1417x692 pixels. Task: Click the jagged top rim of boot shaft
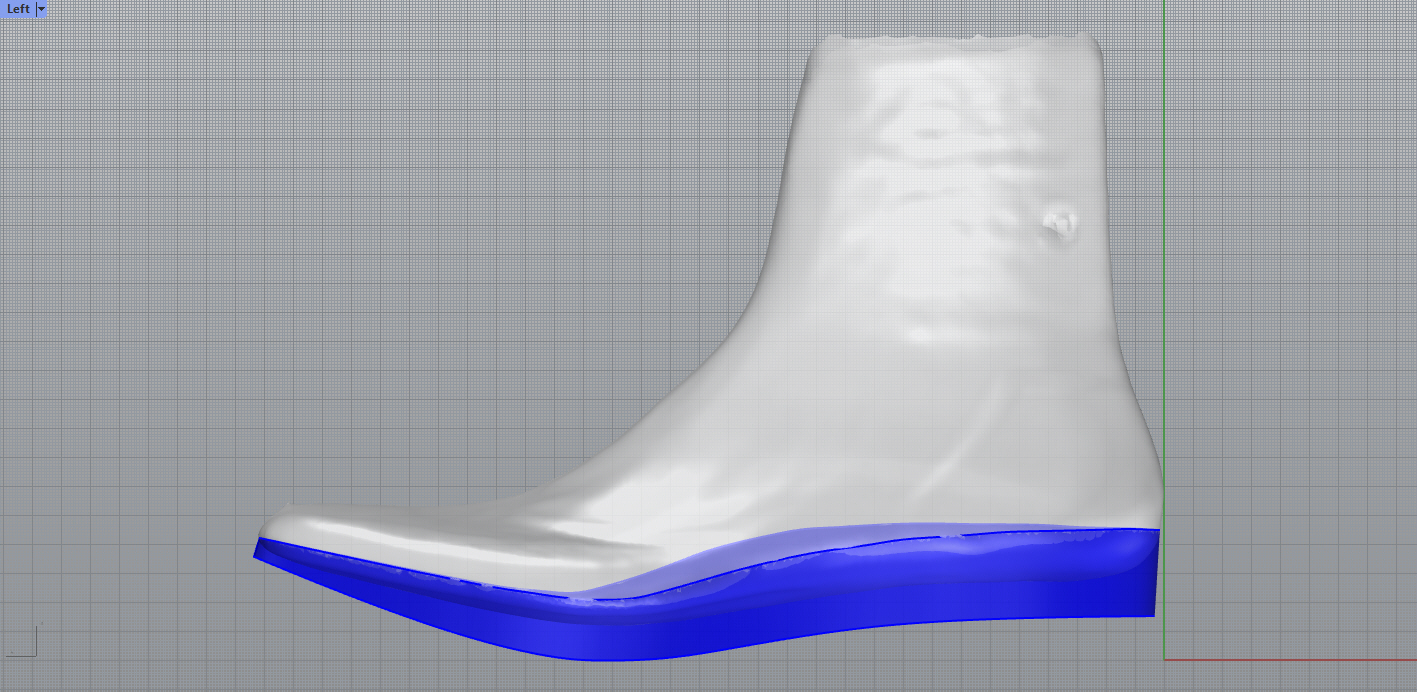click(x=960, y=40)
